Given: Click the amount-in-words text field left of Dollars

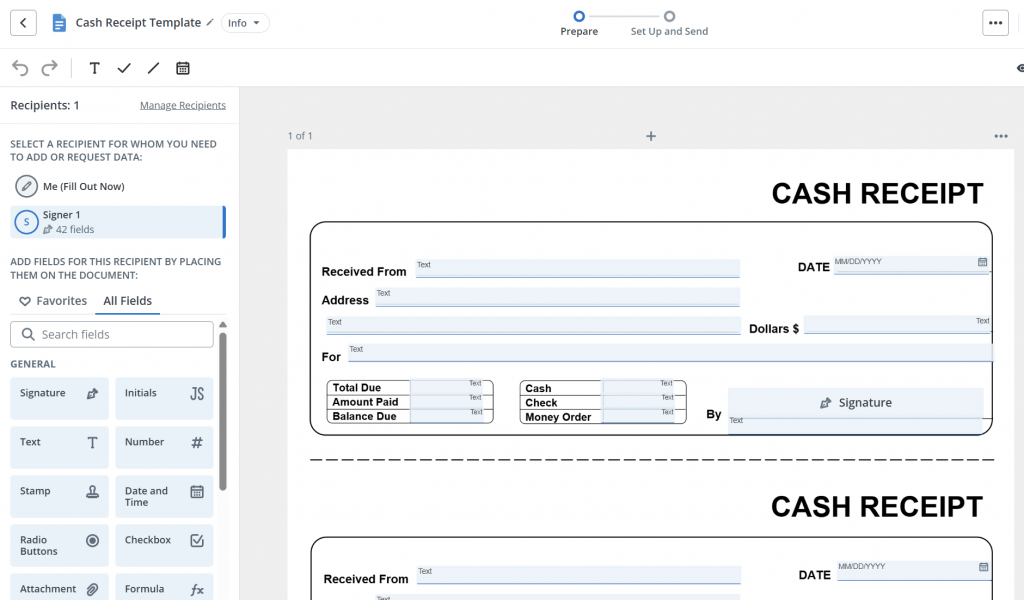Looking at the screenshot, I should coord(534,325).
